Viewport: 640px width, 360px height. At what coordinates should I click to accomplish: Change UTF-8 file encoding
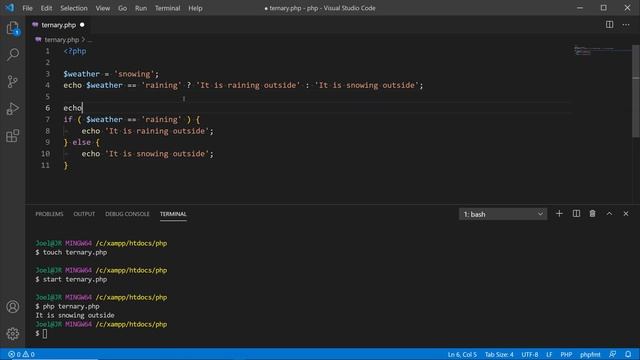coord(530,354)
